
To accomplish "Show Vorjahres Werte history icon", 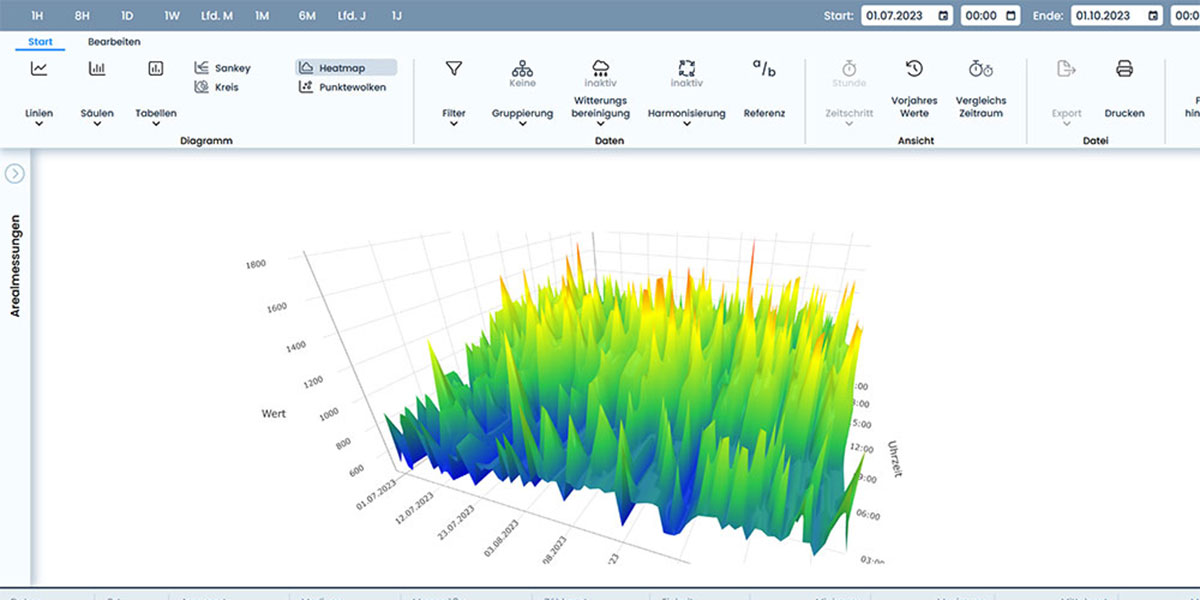I will point(914,68).
